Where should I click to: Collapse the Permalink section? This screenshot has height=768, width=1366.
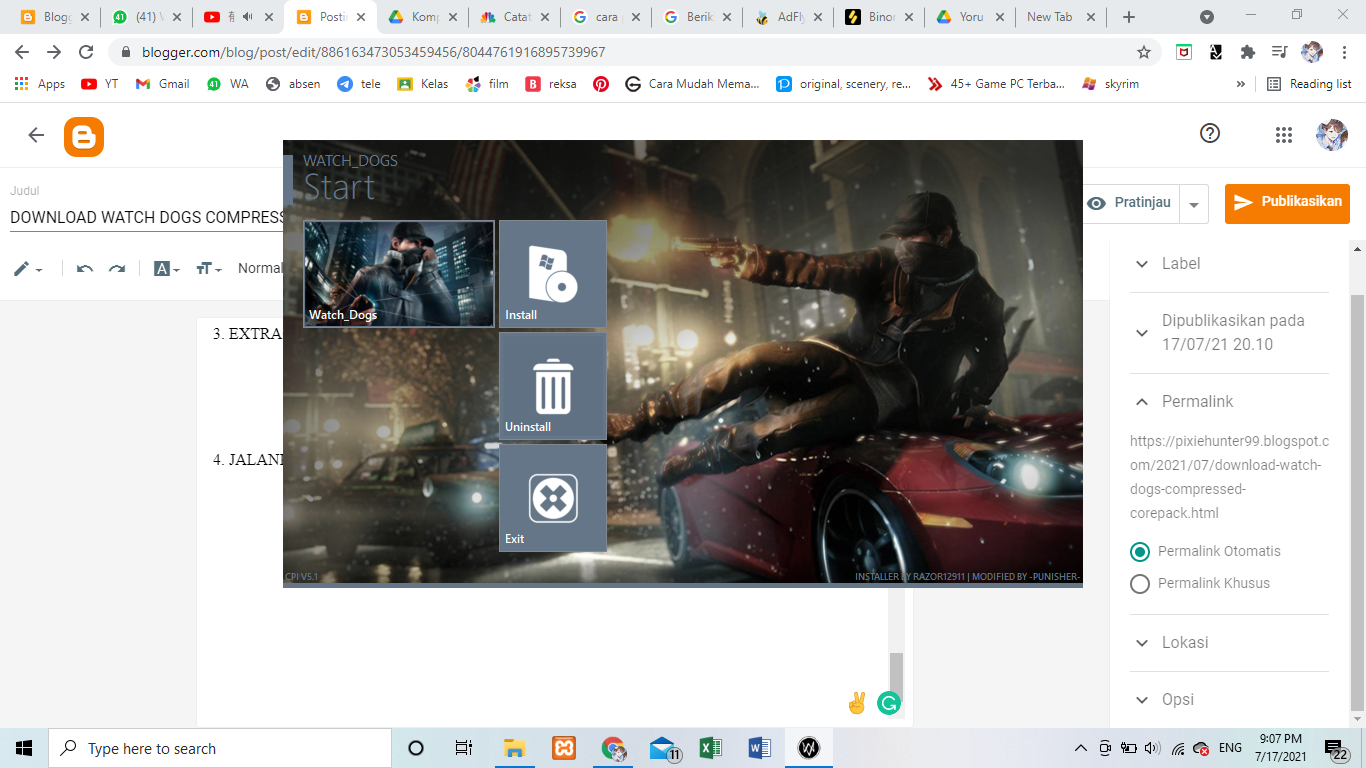[x=1229, y=401]
